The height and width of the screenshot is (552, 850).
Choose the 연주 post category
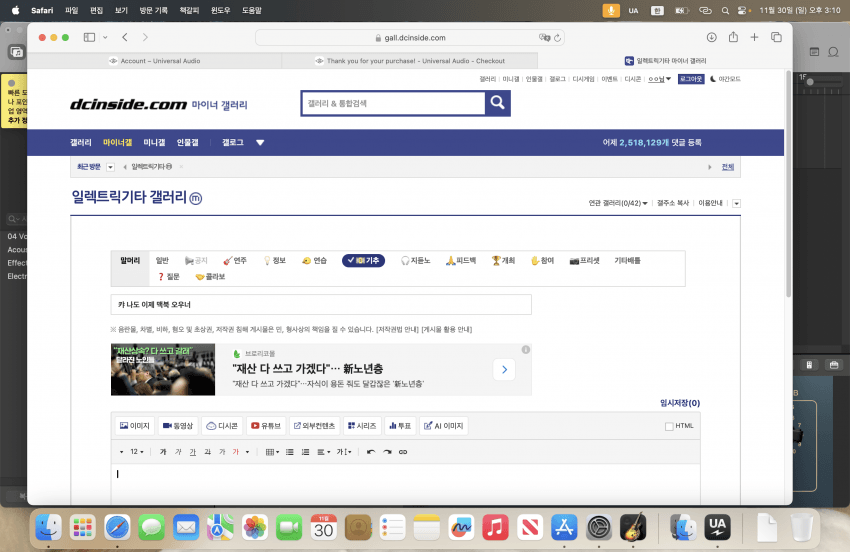click(x=236, y=260)
